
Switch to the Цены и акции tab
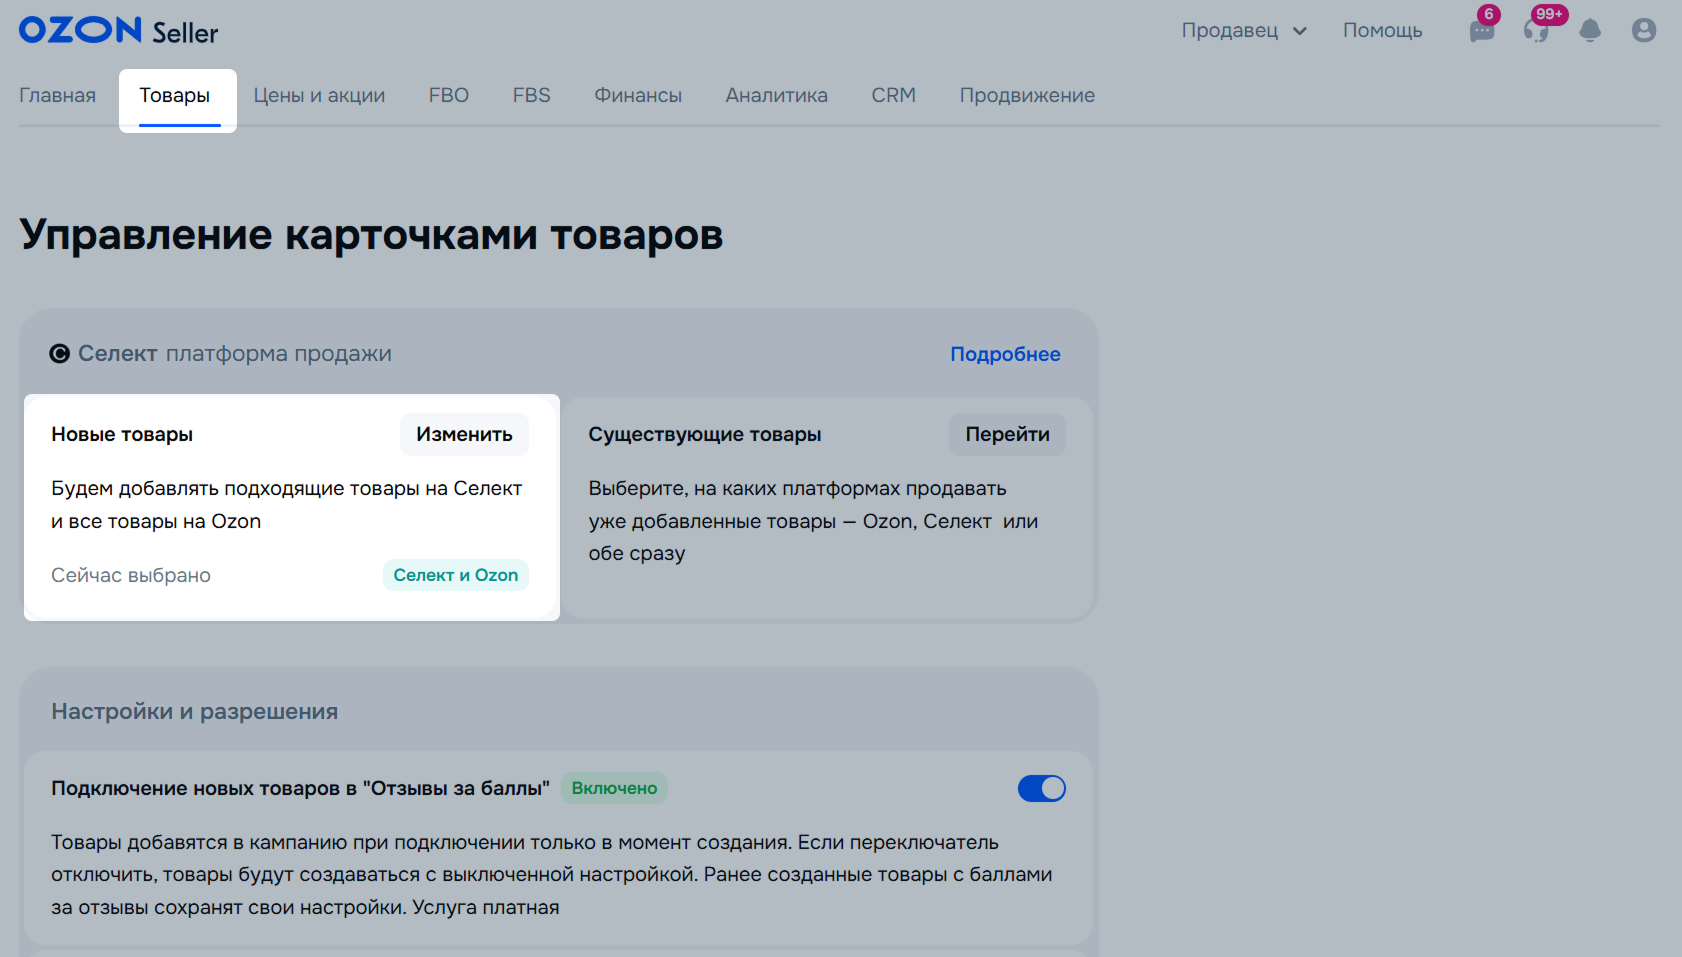tap(319, 96)
